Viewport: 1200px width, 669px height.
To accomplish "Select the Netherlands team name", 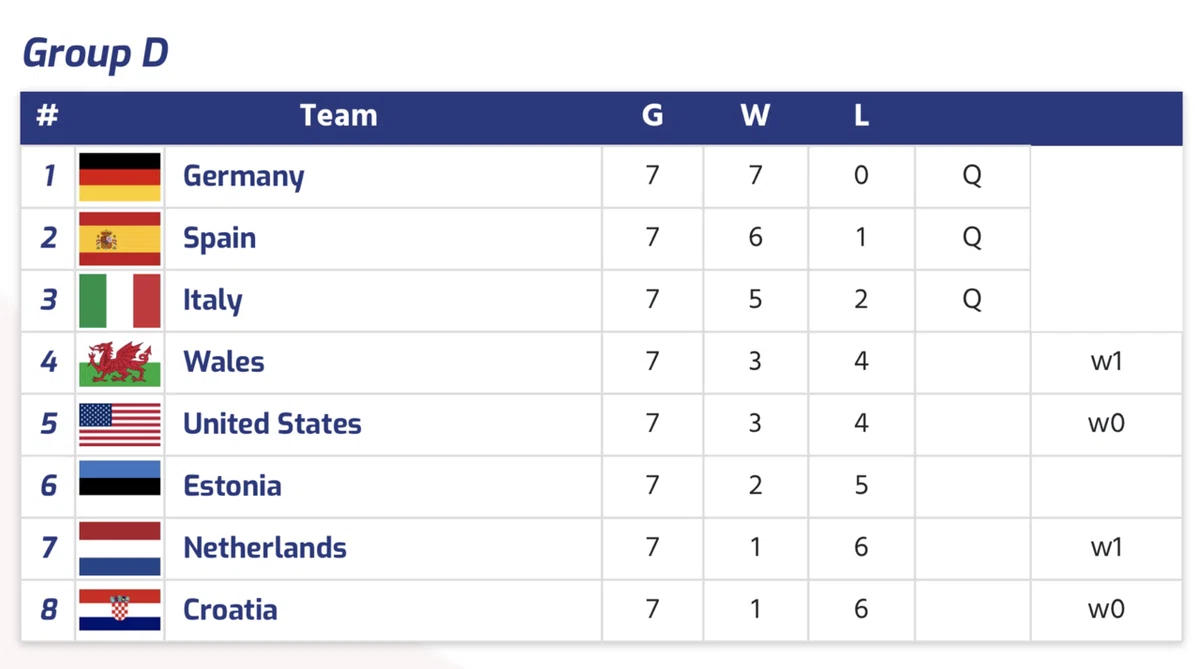I will (265, 548).
